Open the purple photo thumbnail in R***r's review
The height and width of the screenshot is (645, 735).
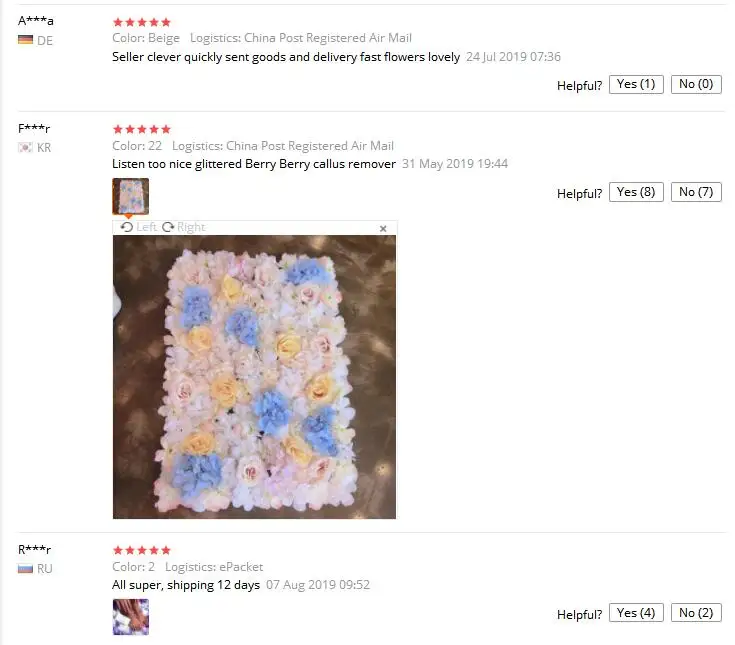(x=131, y=617)
